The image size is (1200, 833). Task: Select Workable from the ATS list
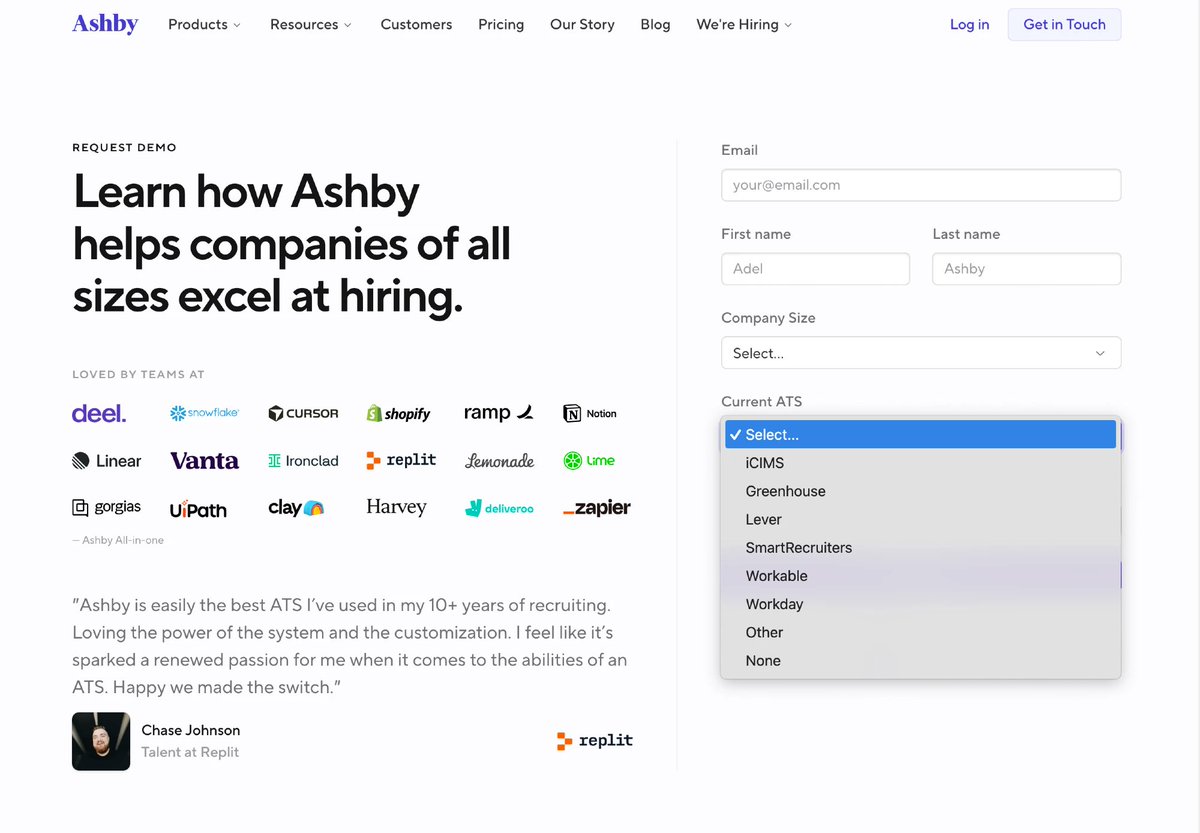click(921, 576)
